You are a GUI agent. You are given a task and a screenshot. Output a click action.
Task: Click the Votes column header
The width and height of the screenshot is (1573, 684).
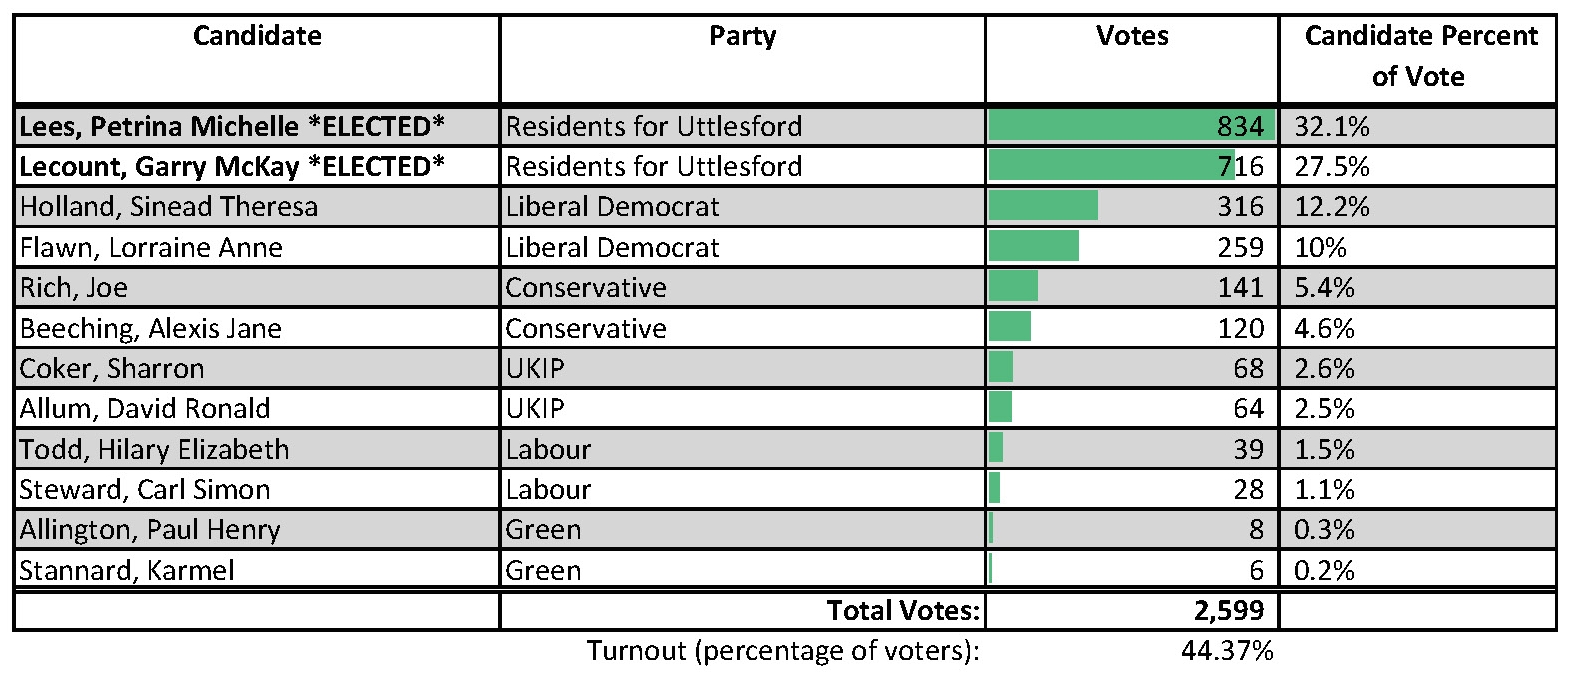(1132, 37)
